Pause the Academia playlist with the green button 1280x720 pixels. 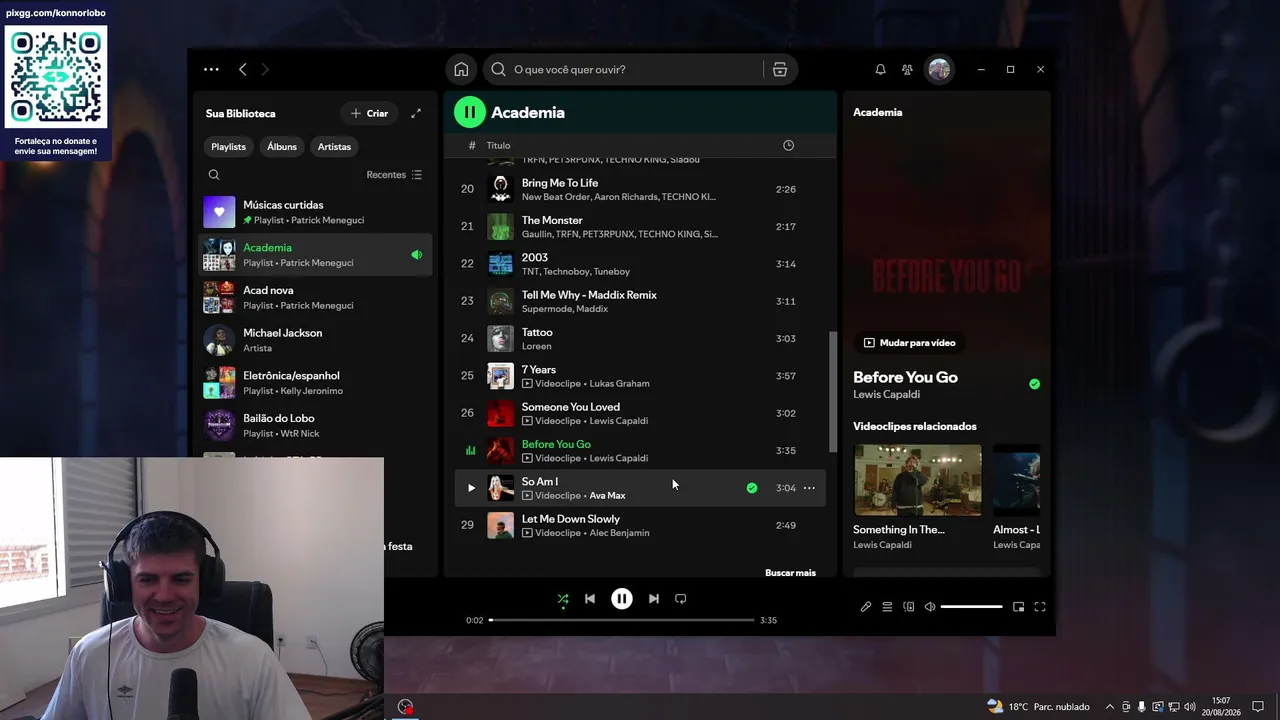pos(470,112)
